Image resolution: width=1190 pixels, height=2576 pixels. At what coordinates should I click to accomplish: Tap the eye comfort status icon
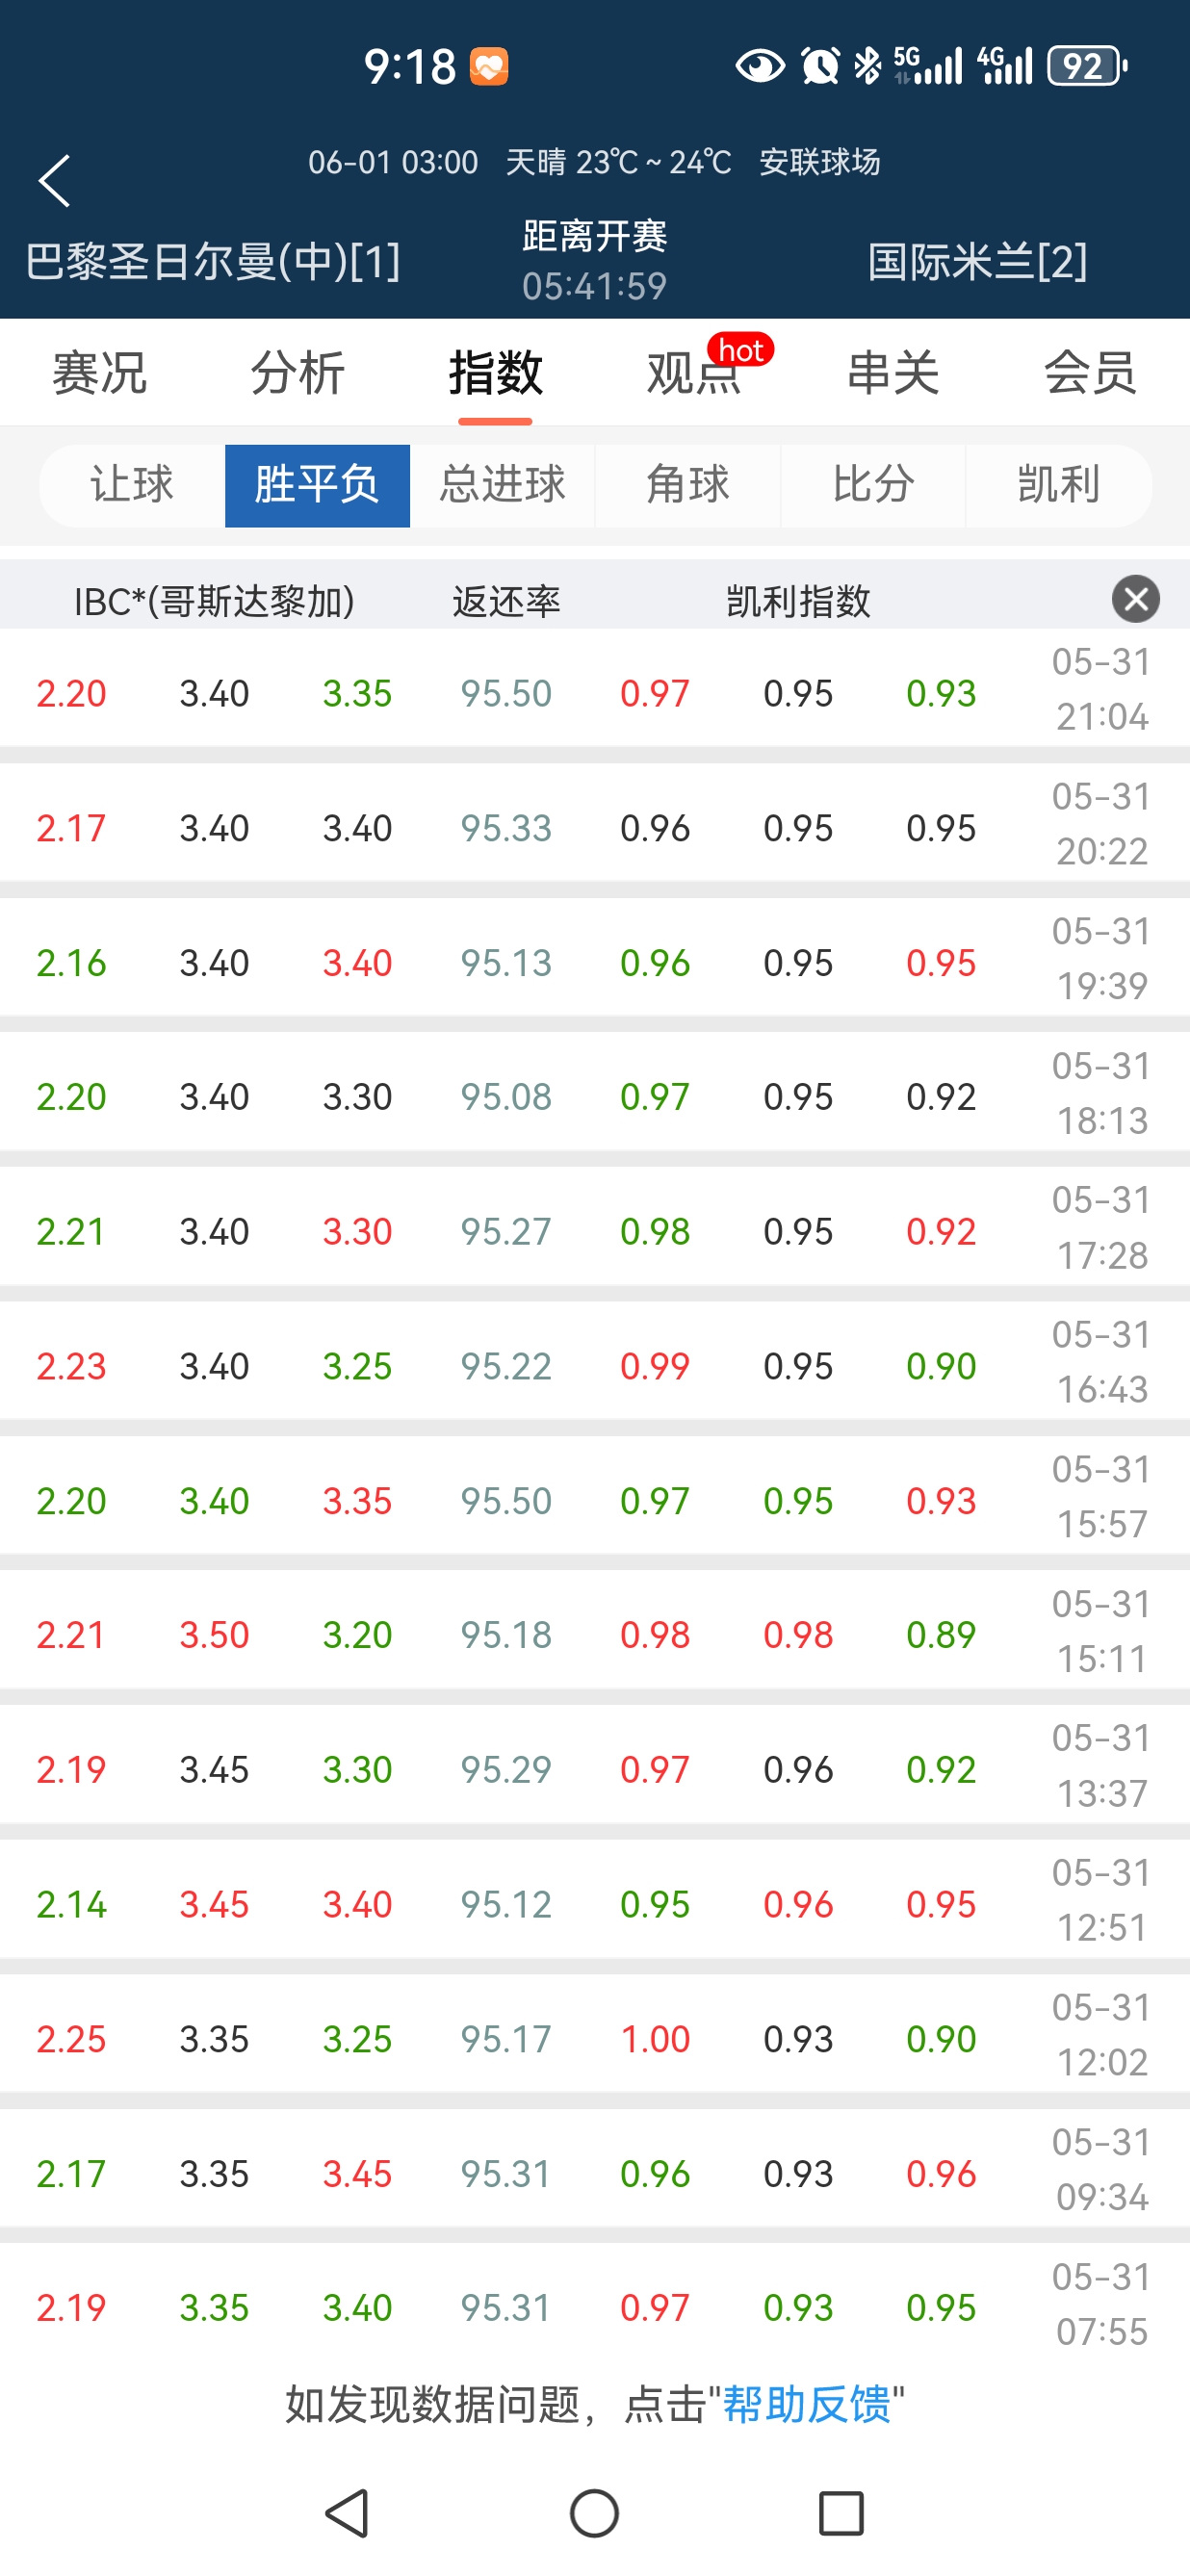(x=759, y=67)
